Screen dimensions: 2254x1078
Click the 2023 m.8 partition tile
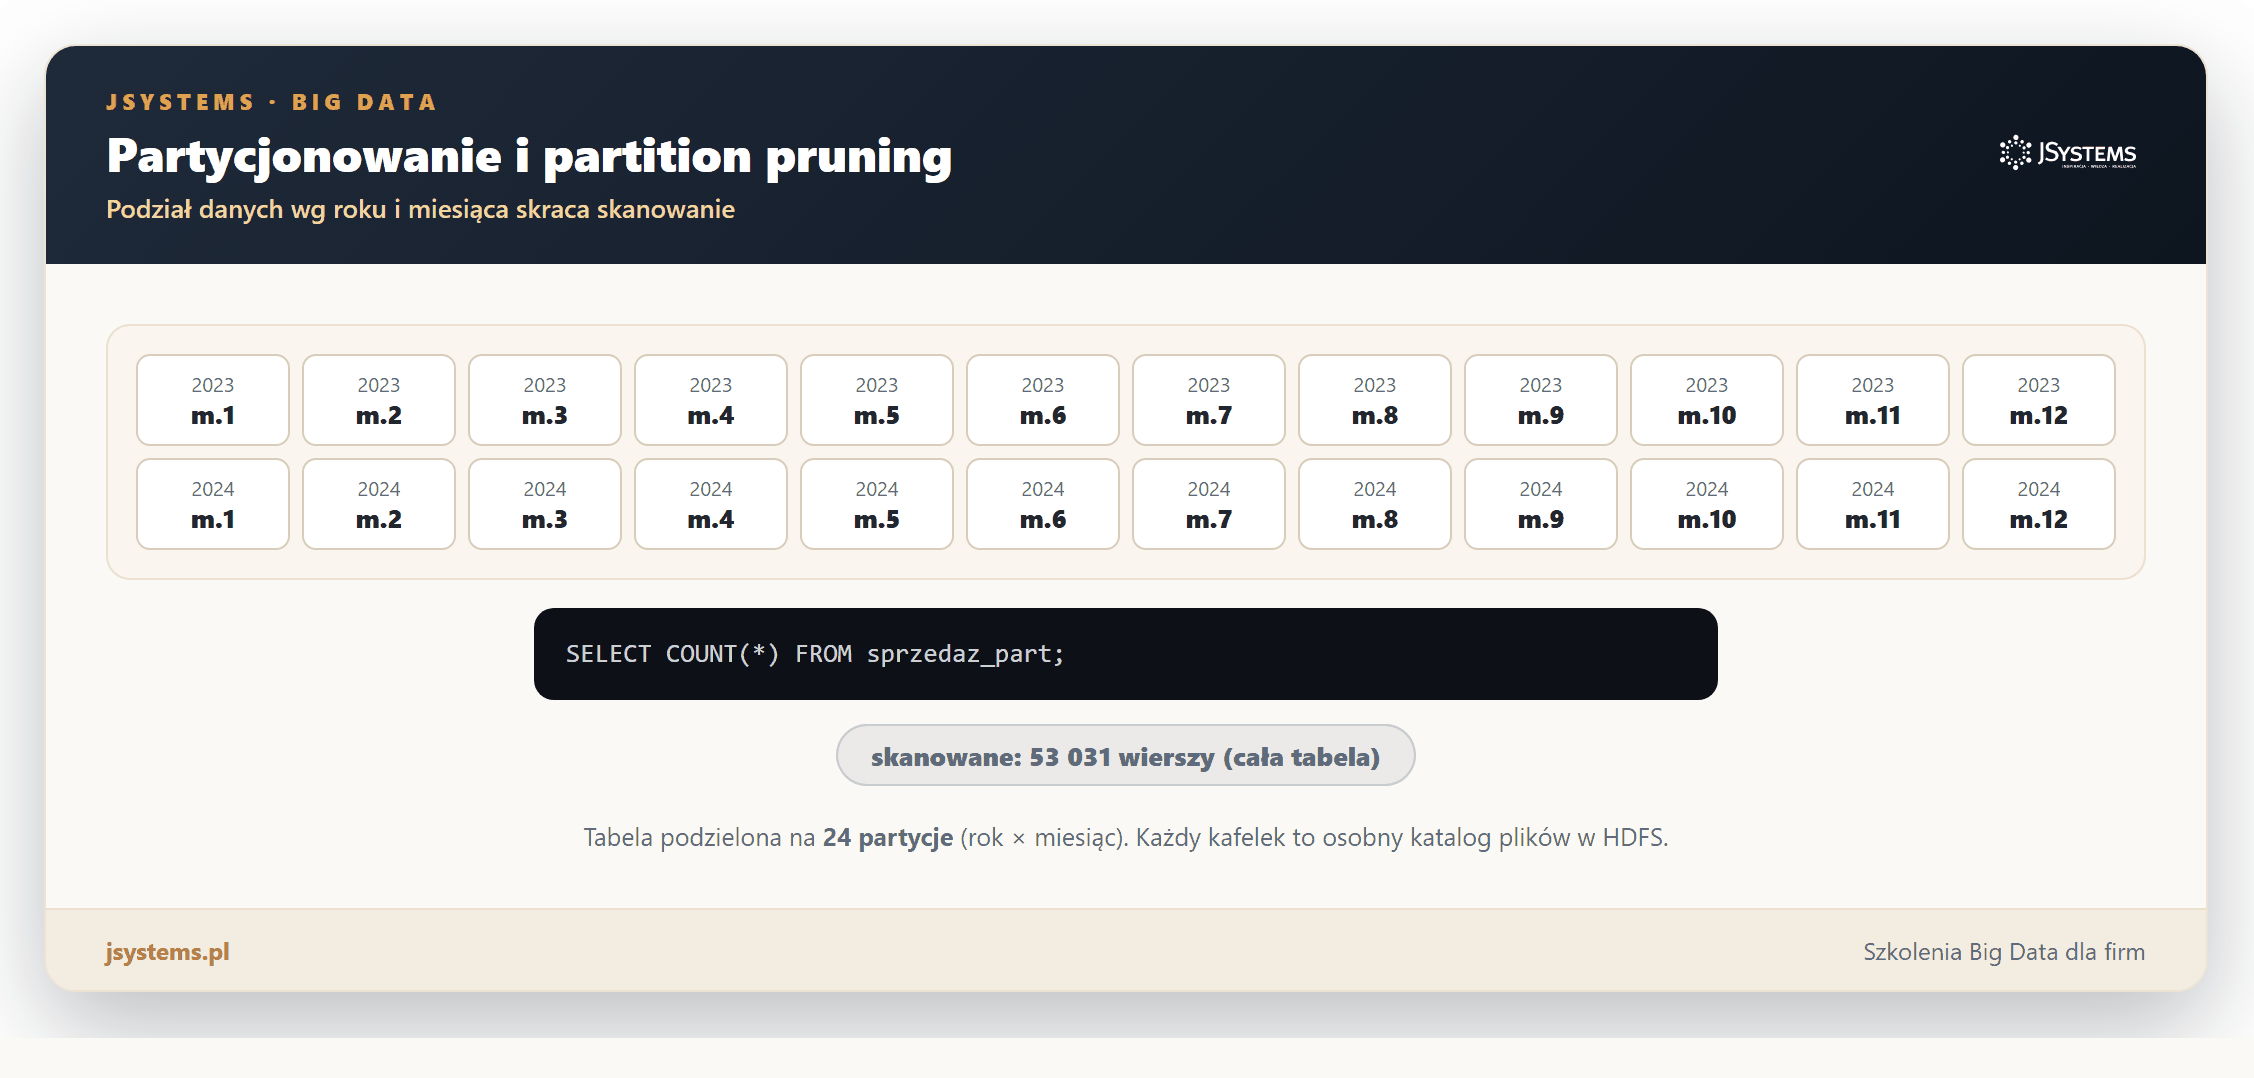tap(1375, 400)
